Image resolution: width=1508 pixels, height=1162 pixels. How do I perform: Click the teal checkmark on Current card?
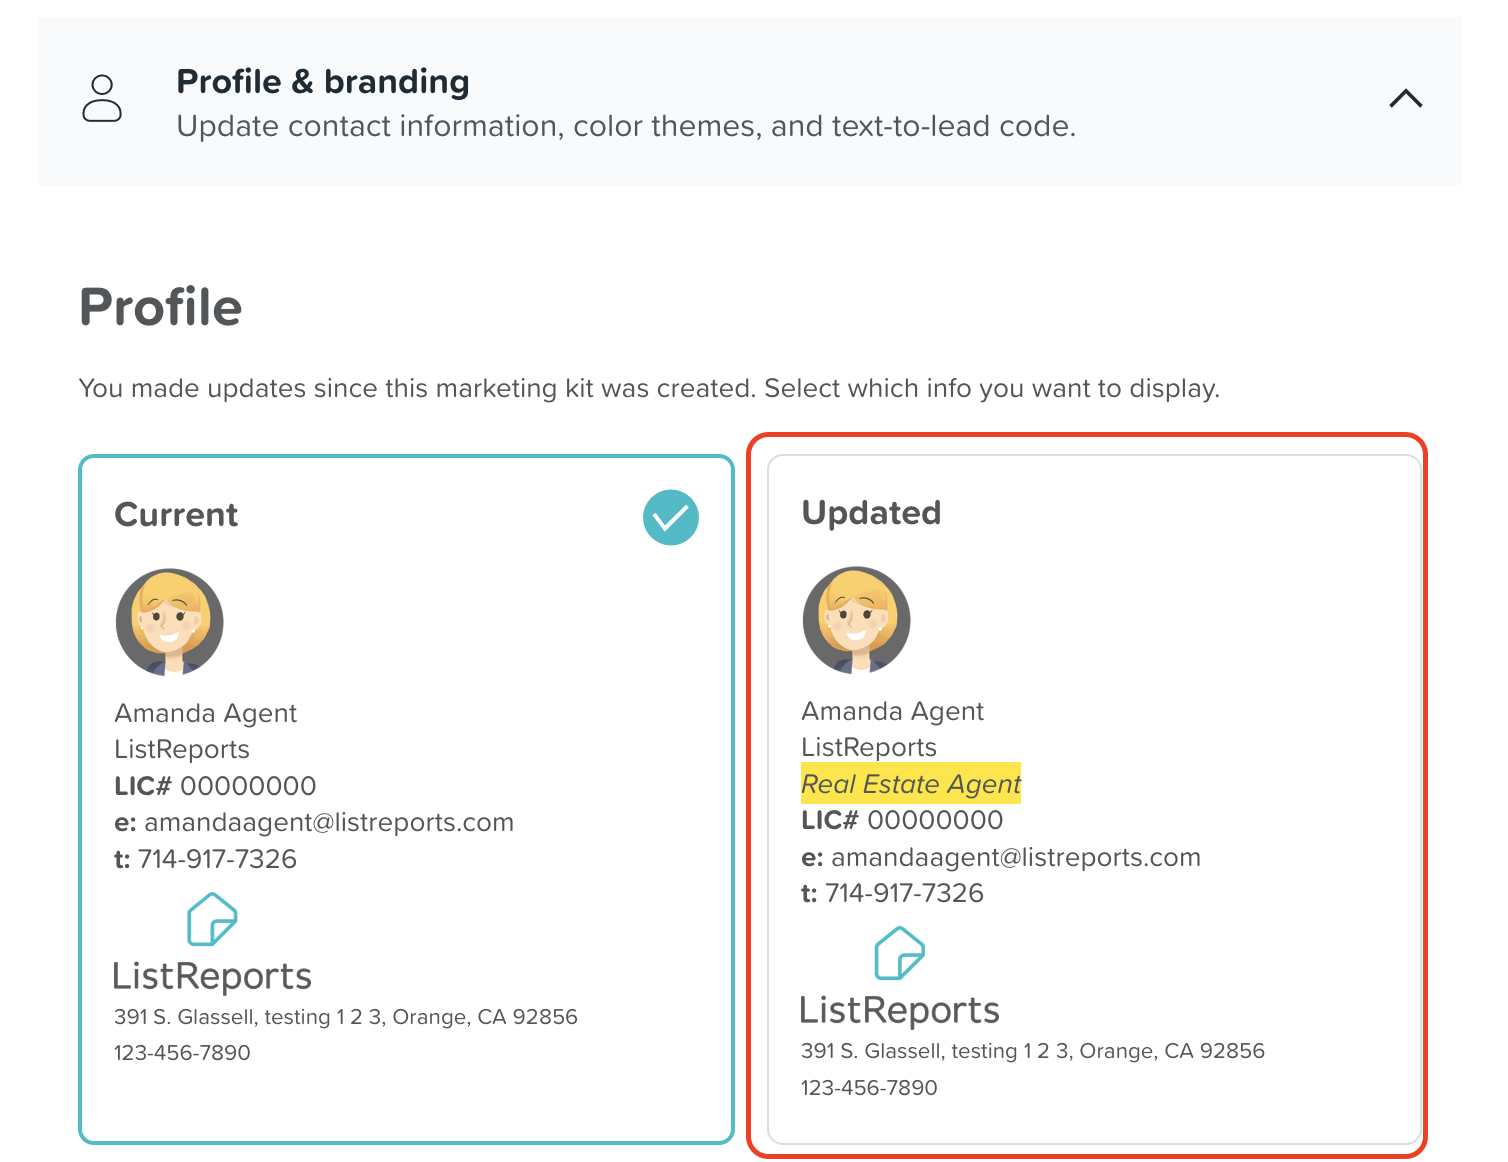coord(670,517)
